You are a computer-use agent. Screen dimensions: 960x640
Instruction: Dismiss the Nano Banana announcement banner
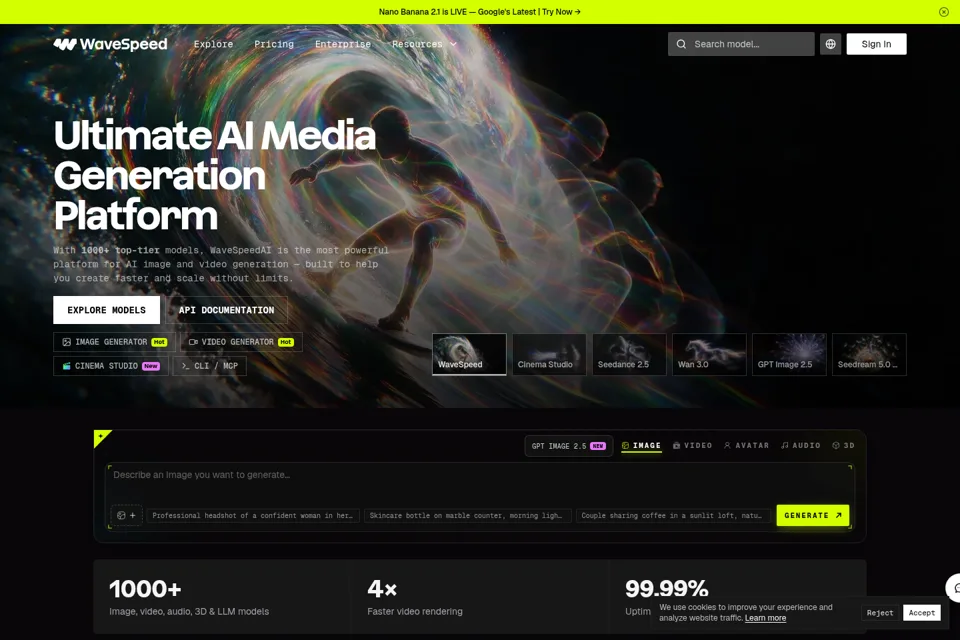pyautogui.click(x=943, y=12)
